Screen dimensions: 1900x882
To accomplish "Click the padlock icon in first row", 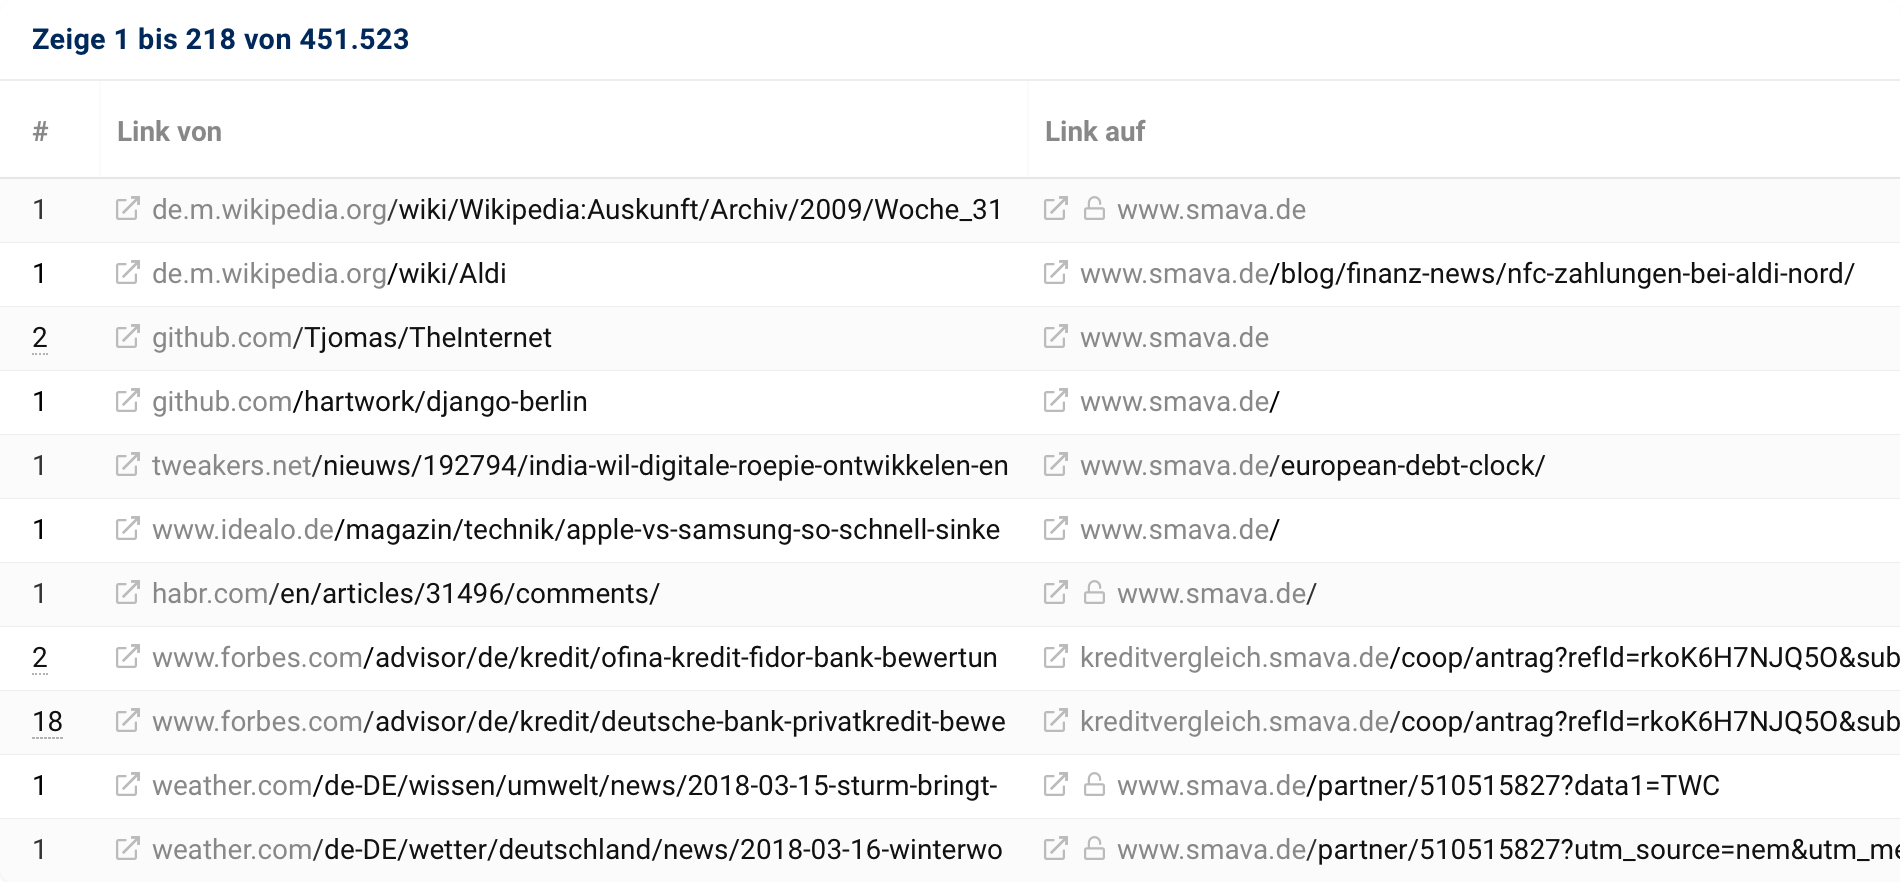I will point(1094,209).
